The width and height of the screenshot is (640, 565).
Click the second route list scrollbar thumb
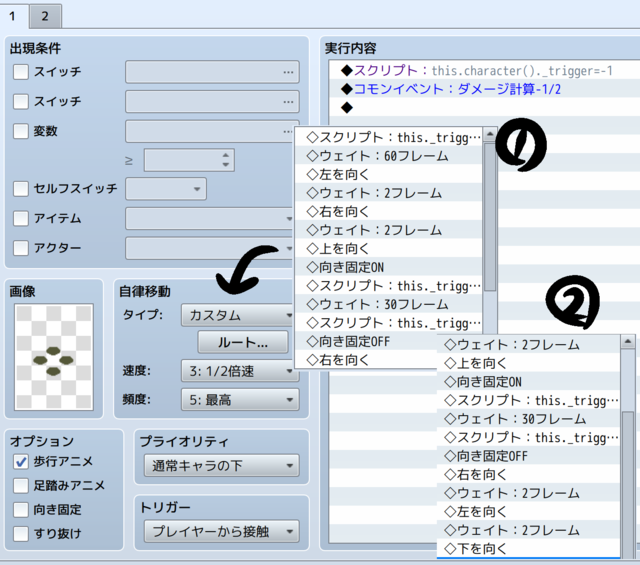628,484
